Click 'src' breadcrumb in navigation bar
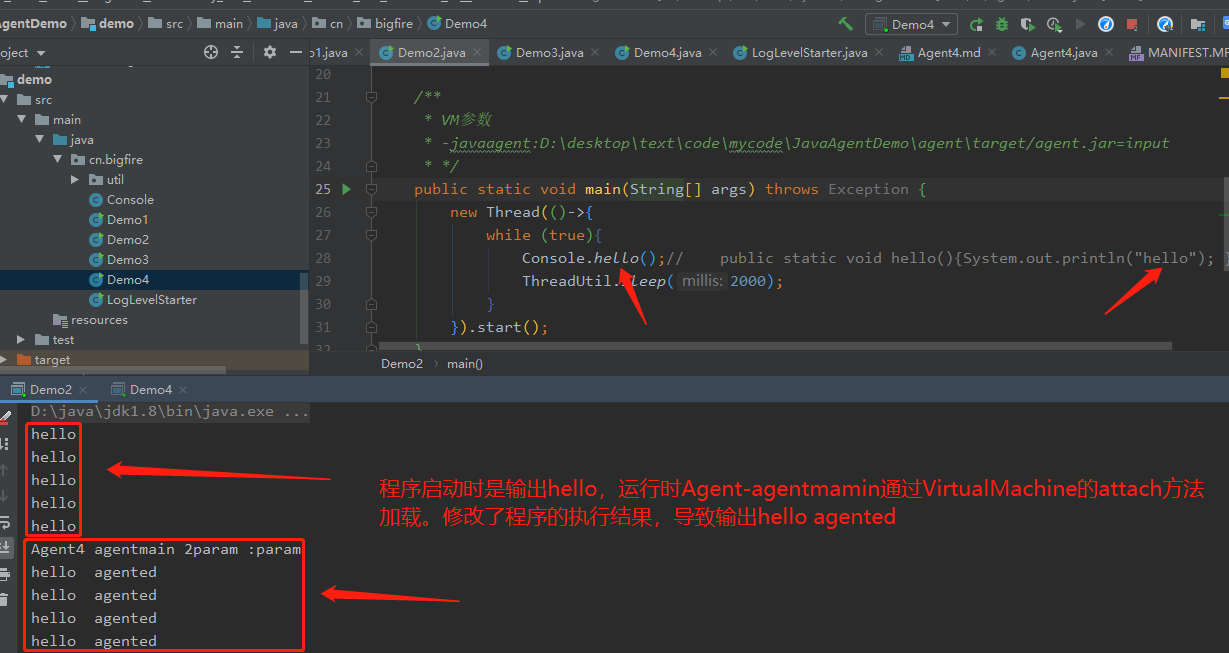 tap(166, 24)
